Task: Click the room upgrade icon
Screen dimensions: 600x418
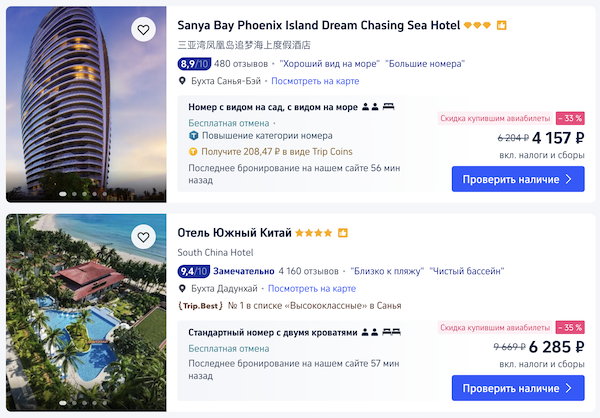Action: (x=194, y=136)
